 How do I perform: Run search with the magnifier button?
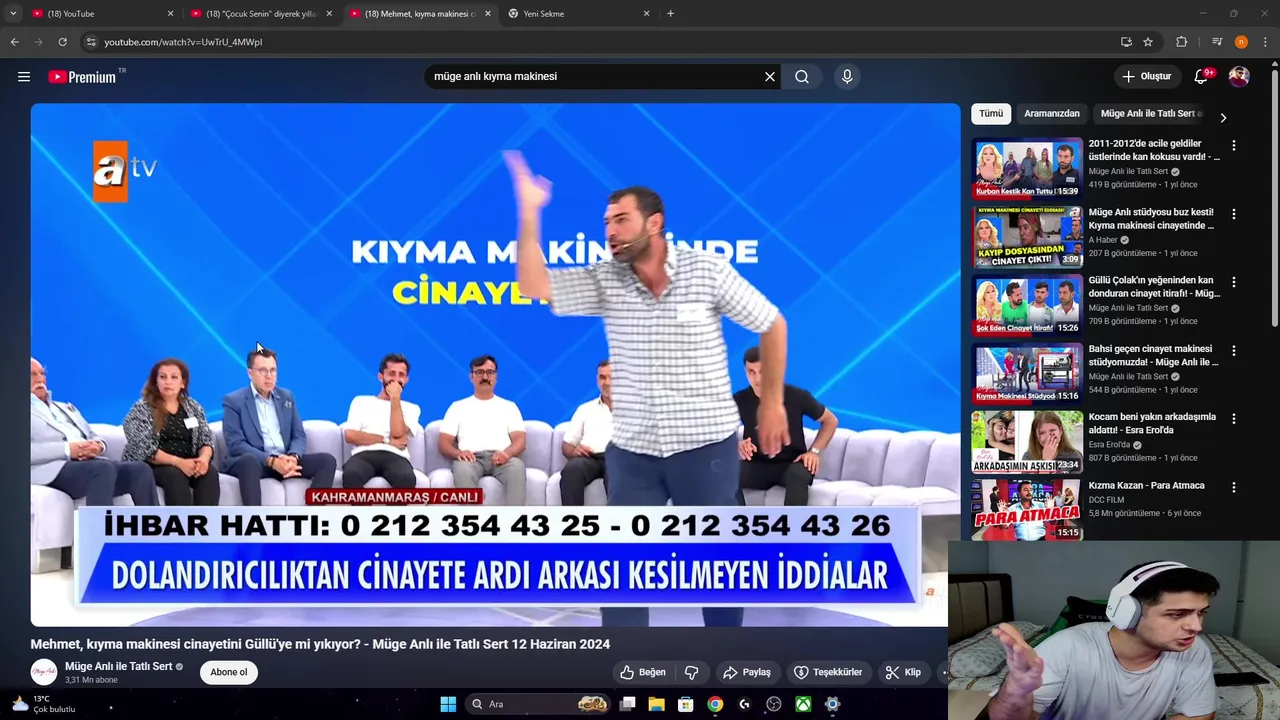(802, 77)
